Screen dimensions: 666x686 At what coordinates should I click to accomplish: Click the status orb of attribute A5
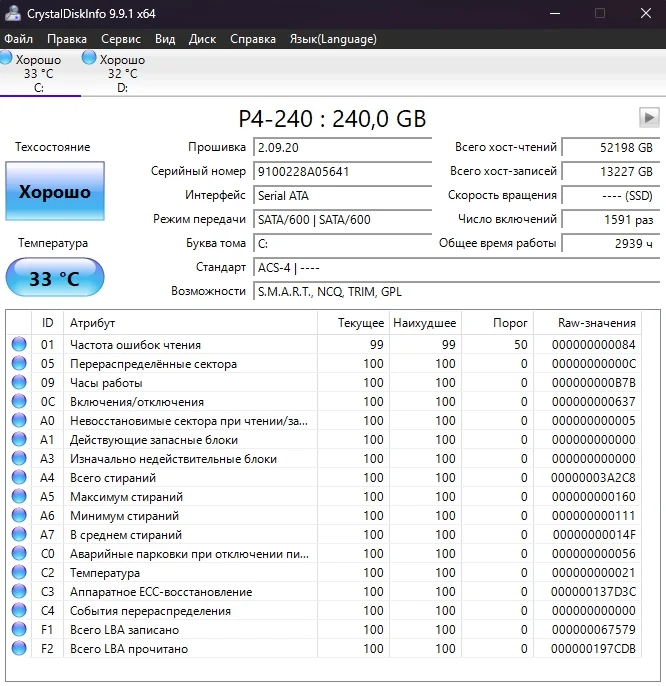(x=19, y=497)
